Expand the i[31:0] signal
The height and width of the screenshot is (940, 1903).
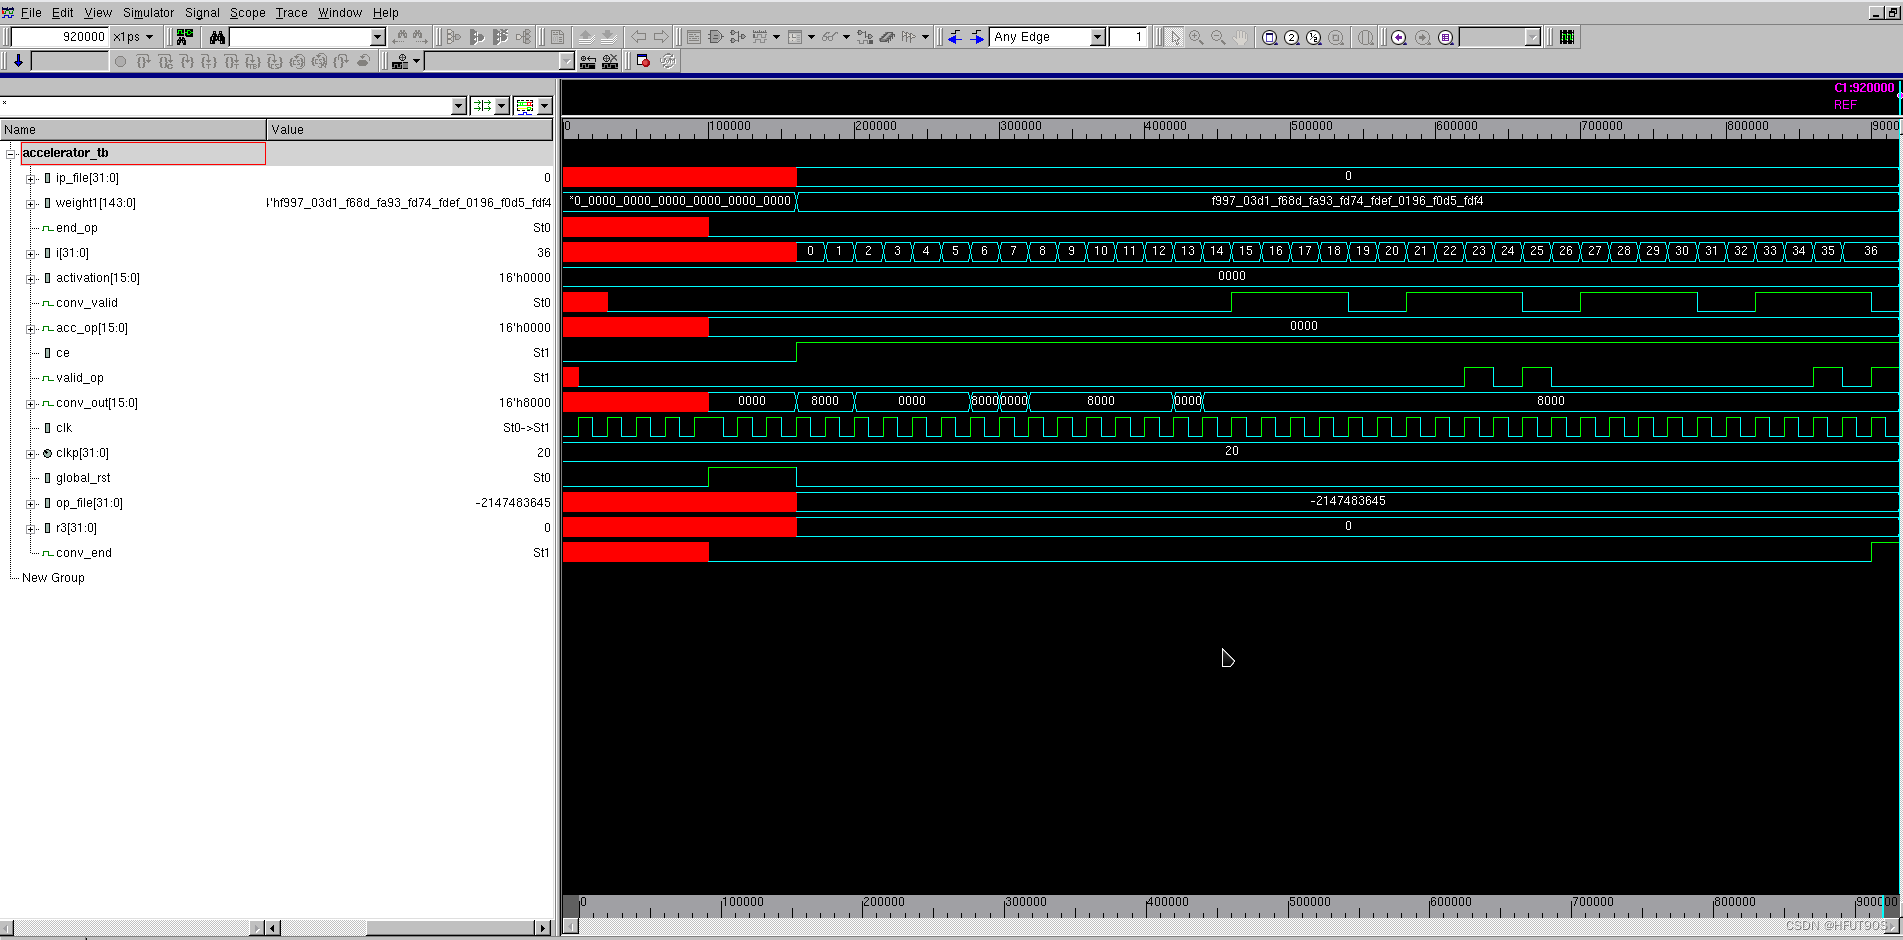31,253
